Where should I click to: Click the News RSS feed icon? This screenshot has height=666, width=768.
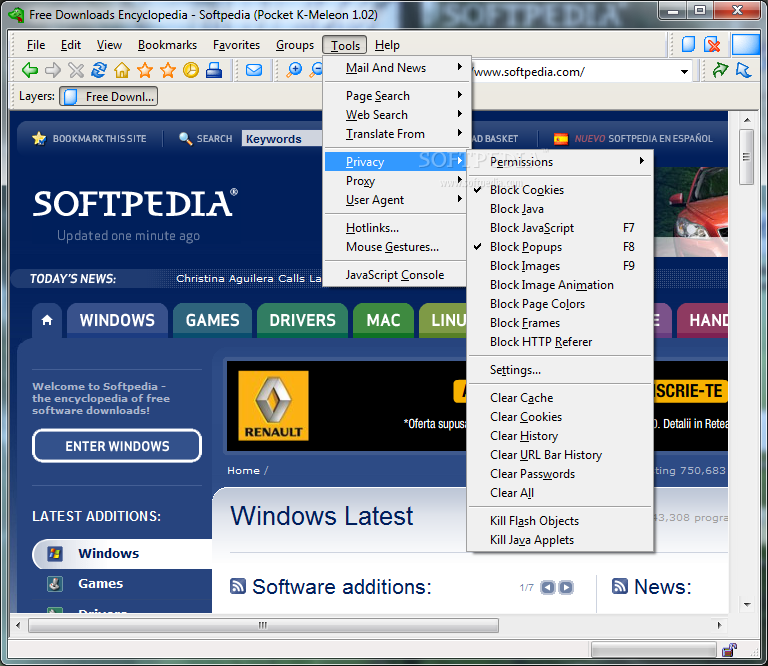click(620, 586)
